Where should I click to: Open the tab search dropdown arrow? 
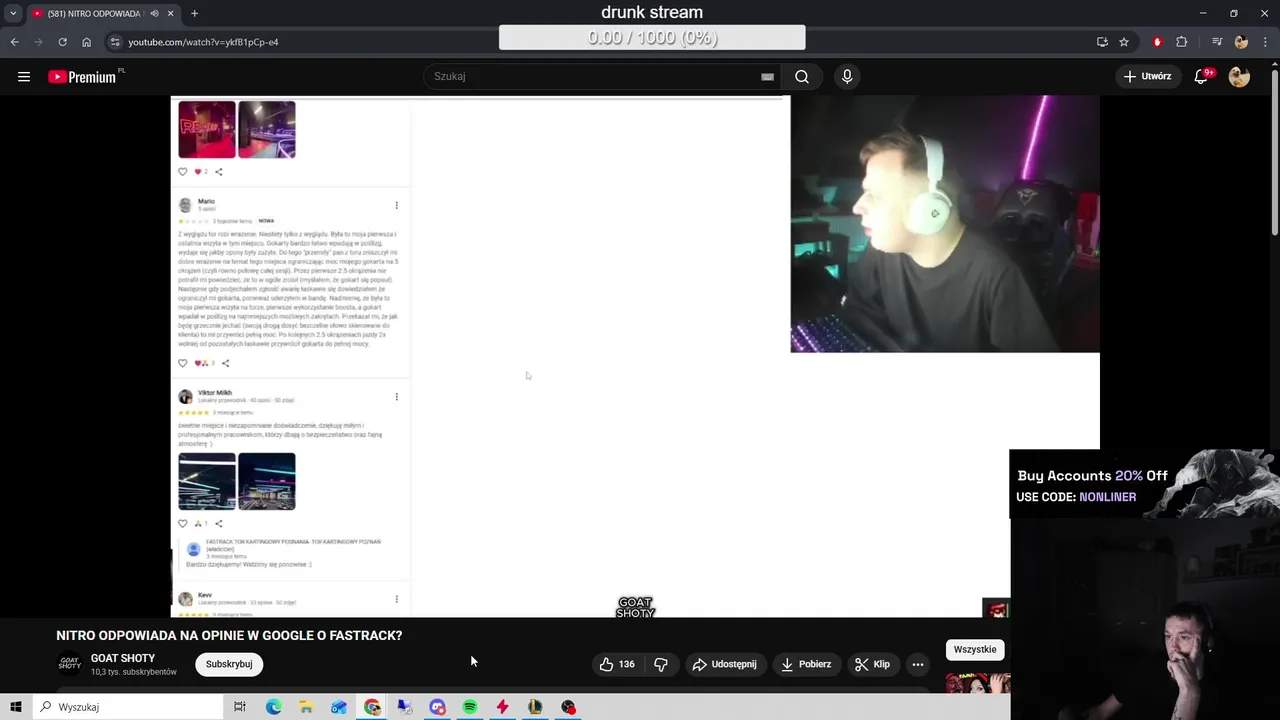point(13,14)
